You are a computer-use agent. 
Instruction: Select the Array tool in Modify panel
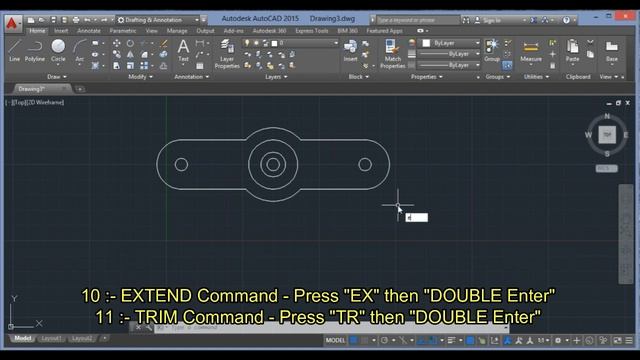144,65
